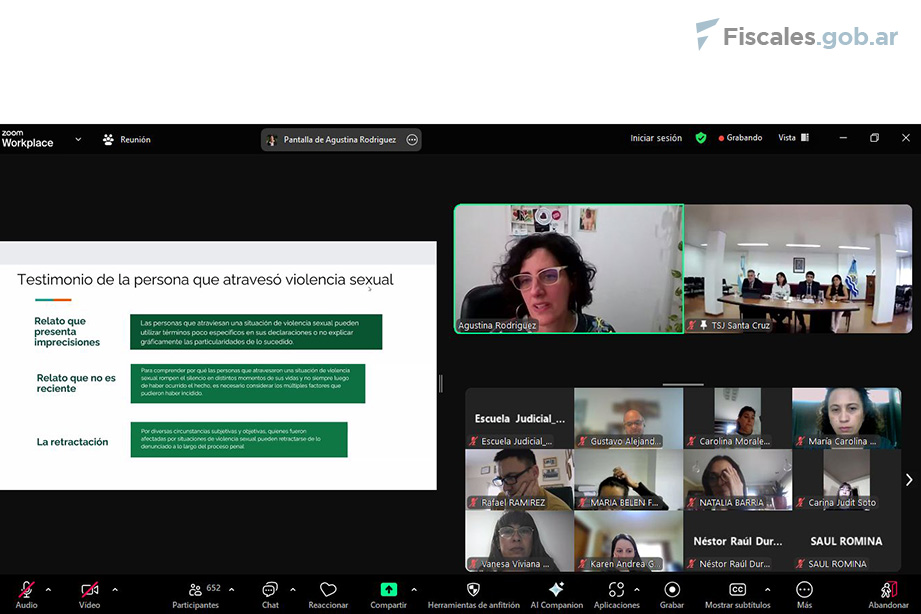Open the Chat panel
921x614 pixels.
pos(270,590)
